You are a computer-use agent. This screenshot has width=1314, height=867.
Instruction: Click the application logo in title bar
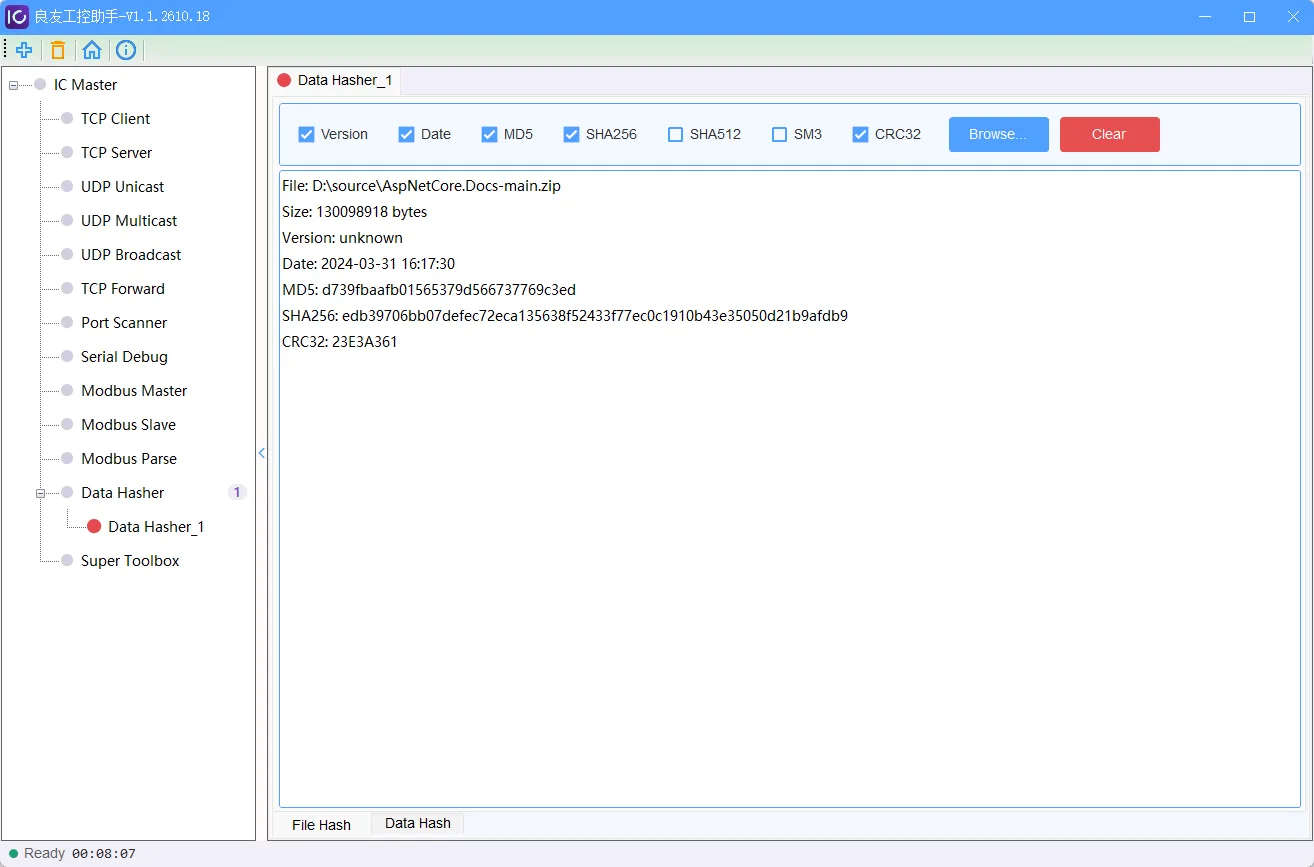pos(17,17)
